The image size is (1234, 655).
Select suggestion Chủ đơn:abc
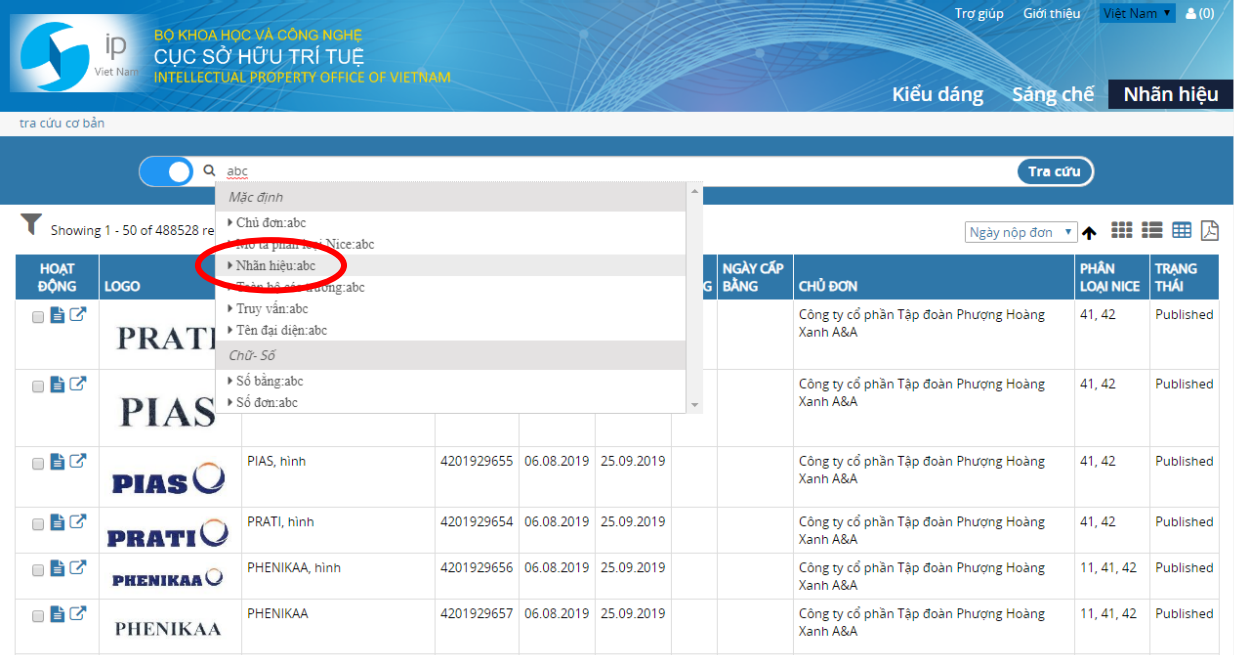[452, 222]
